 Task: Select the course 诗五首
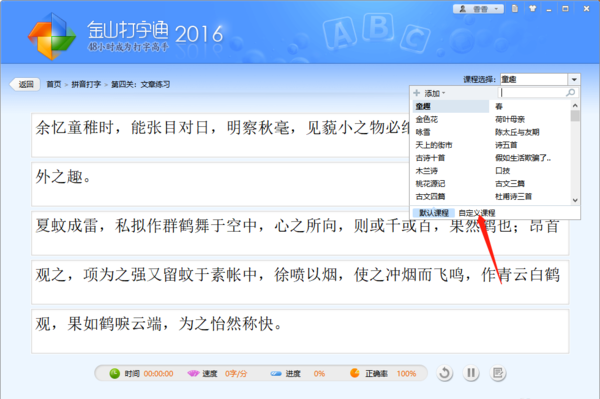pyautogui.click(x=506, y=145)
